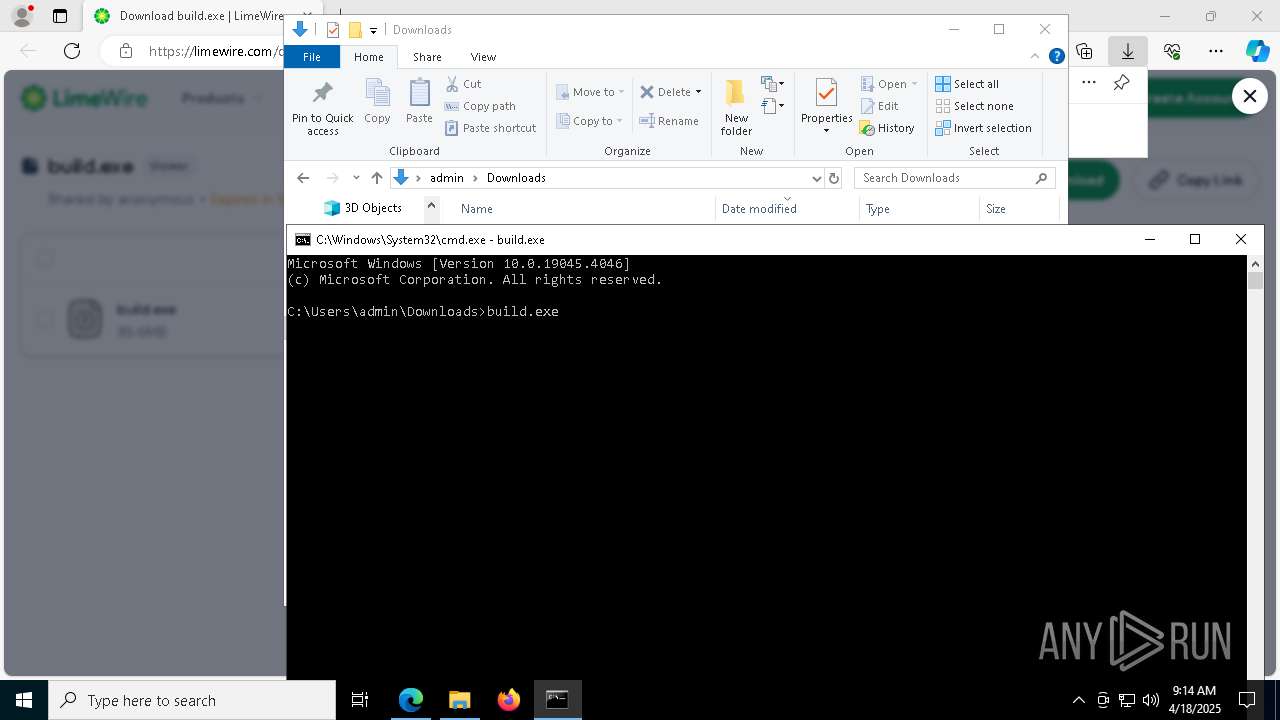Expand the Properties dropdown arrow
This screenshot has height=720, width=1280.
pyautogui.click(x=826, y=131)
